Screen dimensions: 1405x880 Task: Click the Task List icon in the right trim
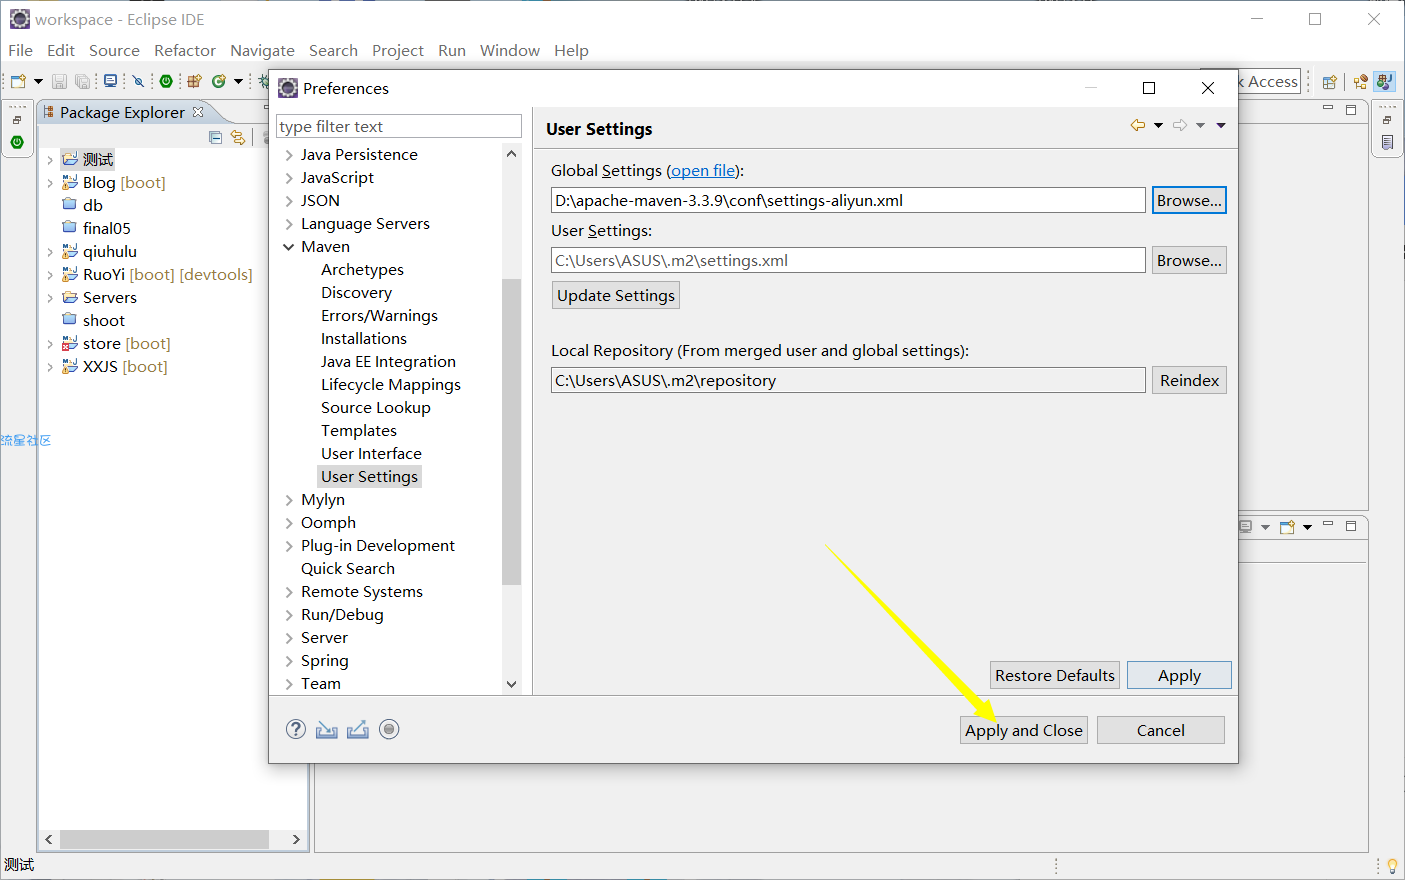[x=1387, y=142]
